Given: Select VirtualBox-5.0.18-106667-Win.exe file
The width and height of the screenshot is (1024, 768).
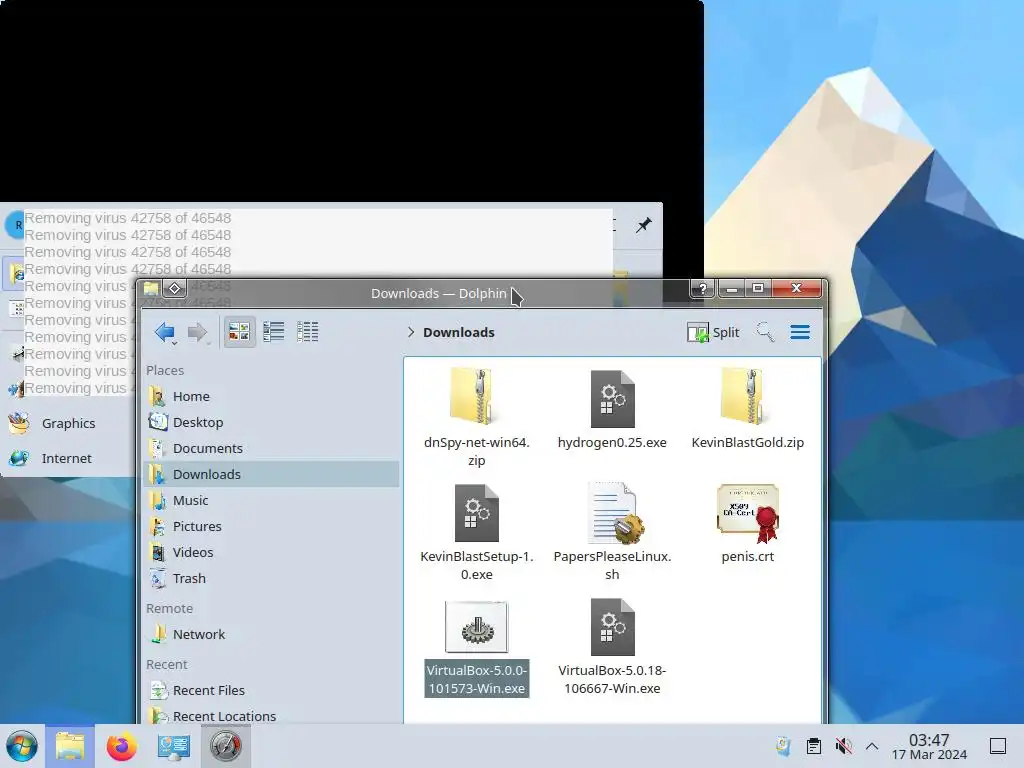Looking at the screenshot, I should 612,647.
